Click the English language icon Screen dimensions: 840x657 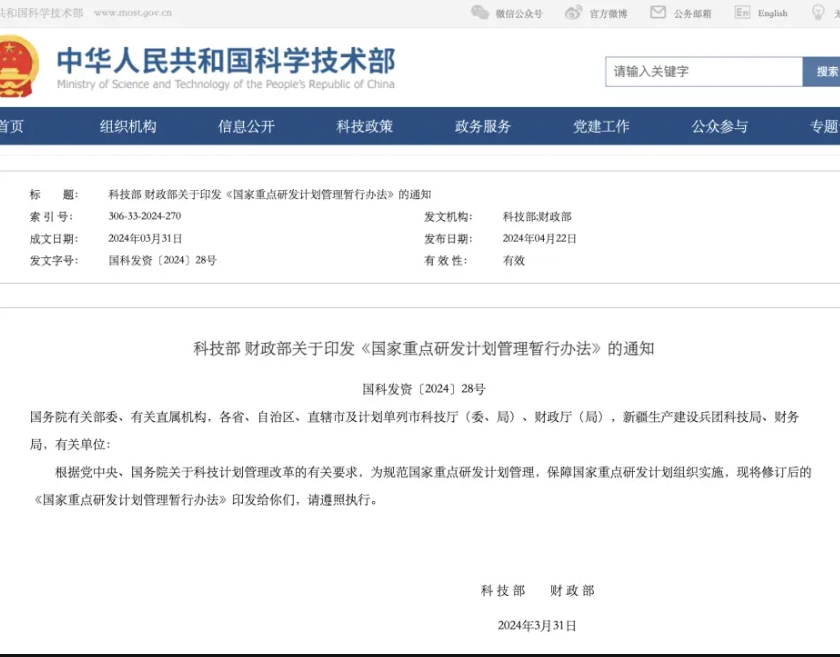[742, 13]
